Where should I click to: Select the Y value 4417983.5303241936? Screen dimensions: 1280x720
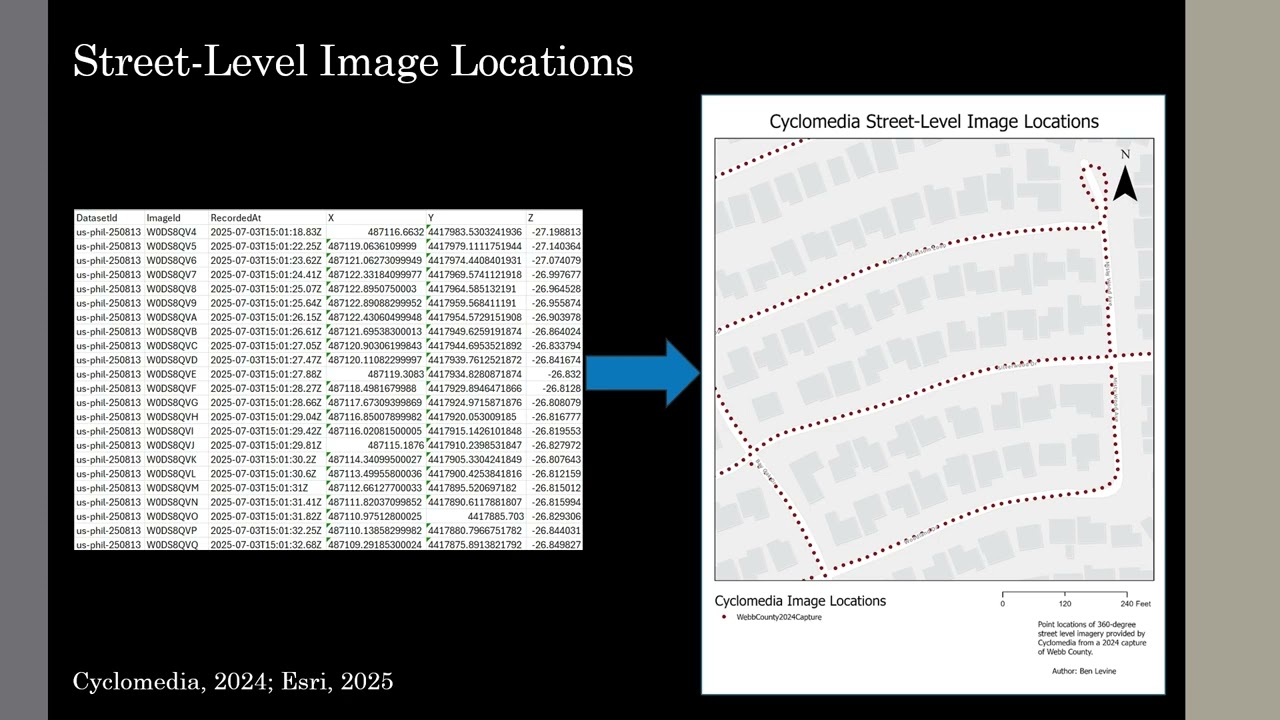[x=475, y=232]
